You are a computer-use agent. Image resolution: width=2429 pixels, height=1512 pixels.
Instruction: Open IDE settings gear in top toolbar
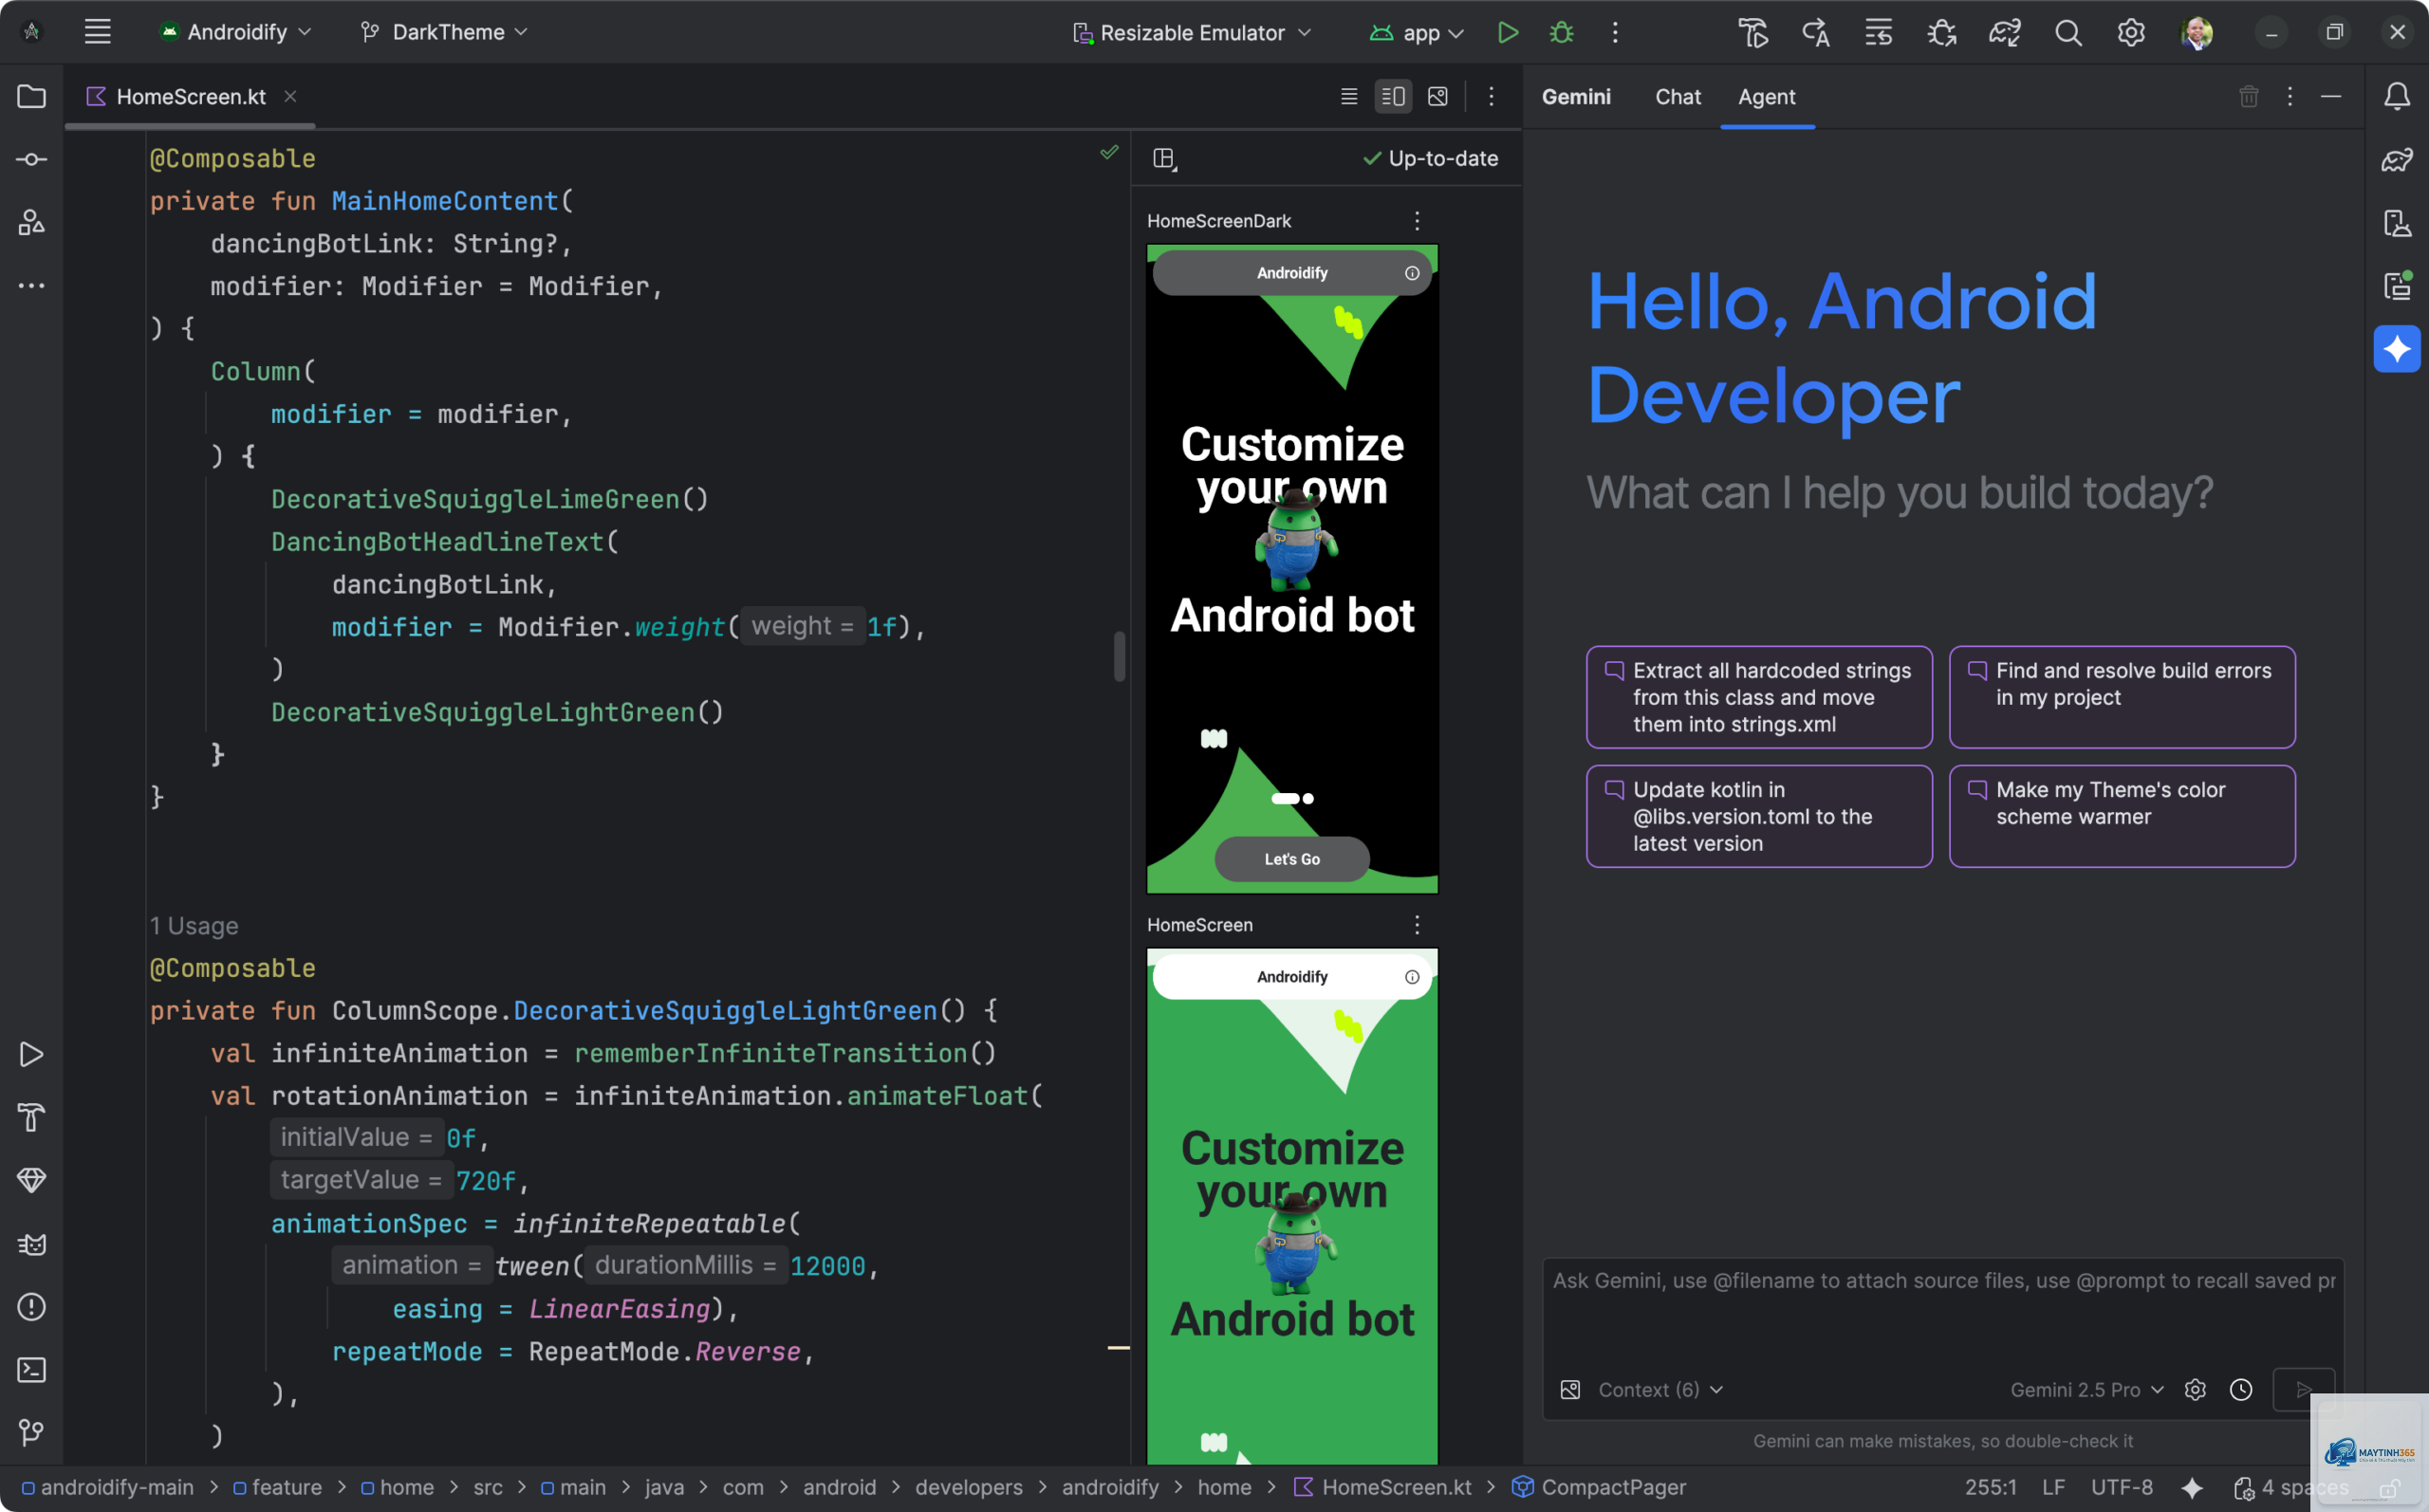2130,33
